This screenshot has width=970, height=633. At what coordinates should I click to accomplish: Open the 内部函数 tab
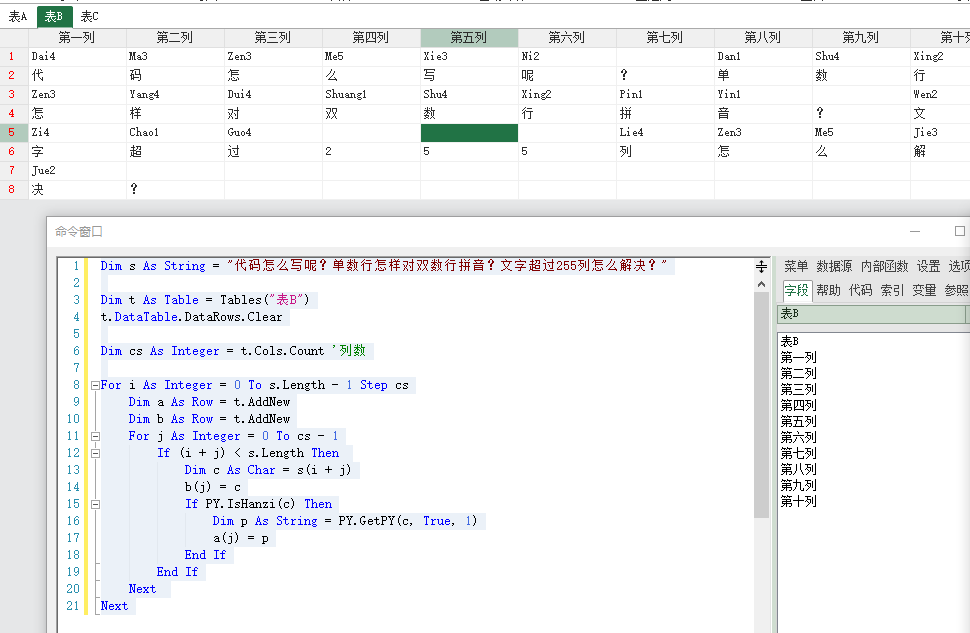[x=885, y=266]
